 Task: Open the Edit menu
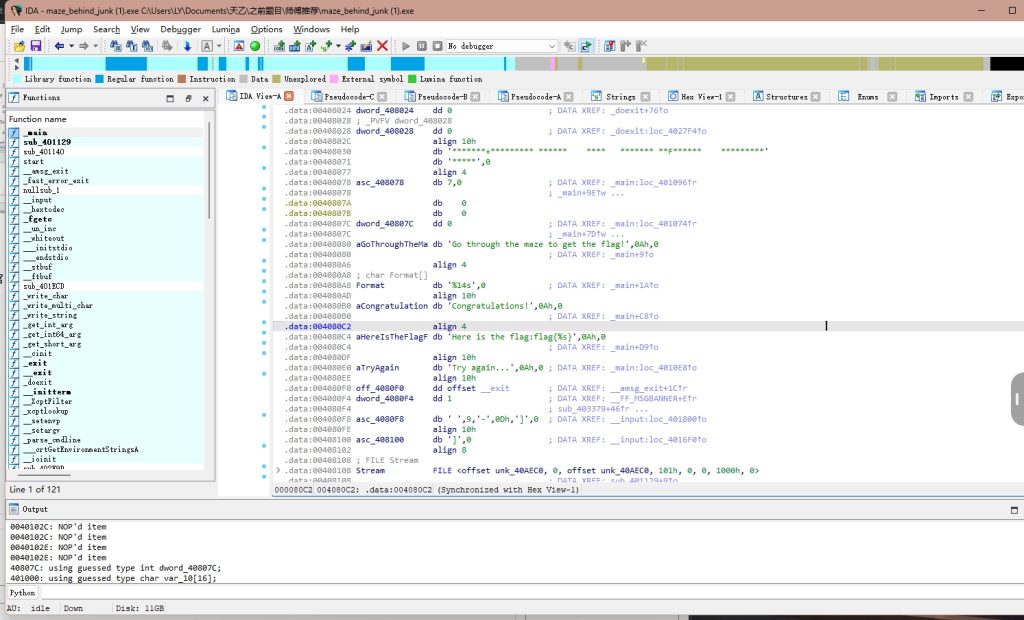[42, 29]
